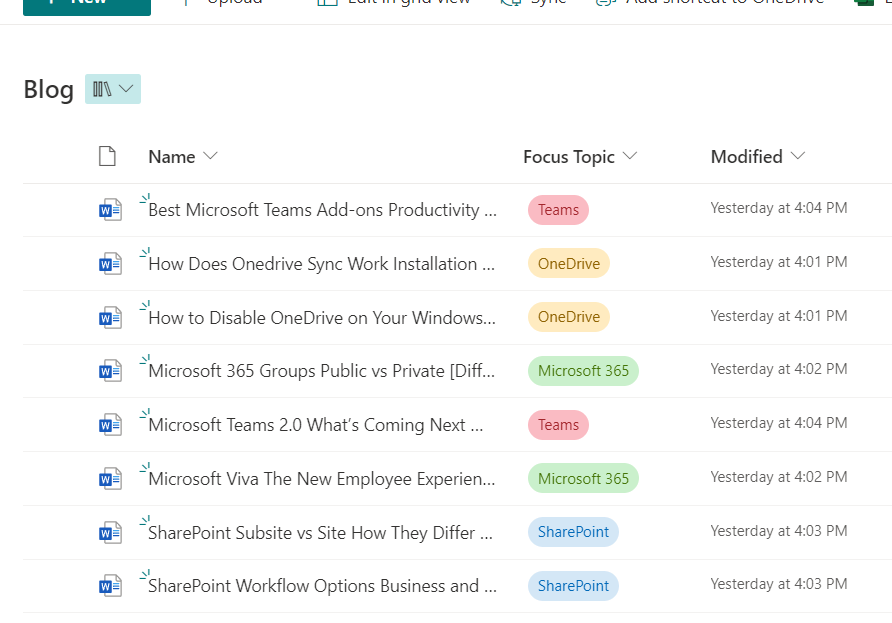Click modified time of SharePoint Subsite vs Site row
Viewport: 892px width, 623px height.
coord(779,531)
